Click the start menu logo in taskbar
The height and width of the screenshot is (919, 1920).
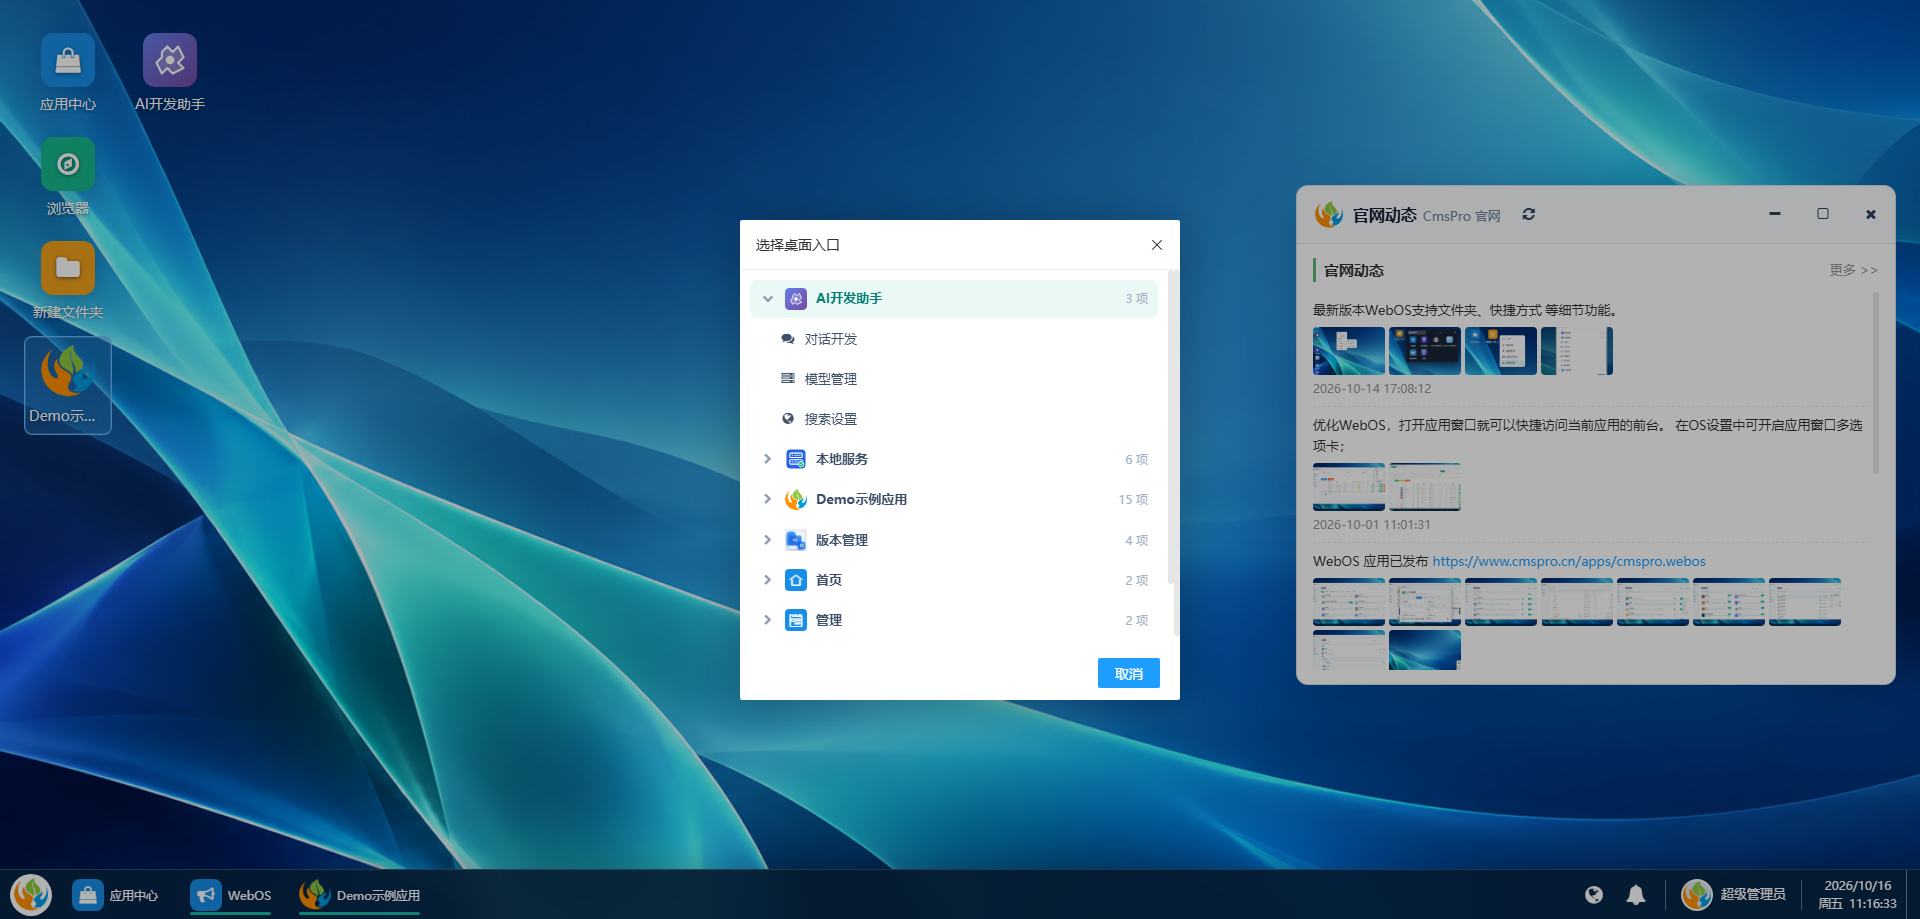[x=31, y=894]
